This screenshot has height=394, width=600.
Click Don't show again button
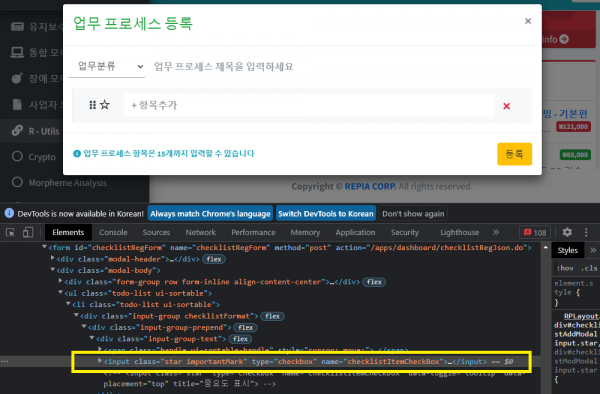(x=413, y=214)
